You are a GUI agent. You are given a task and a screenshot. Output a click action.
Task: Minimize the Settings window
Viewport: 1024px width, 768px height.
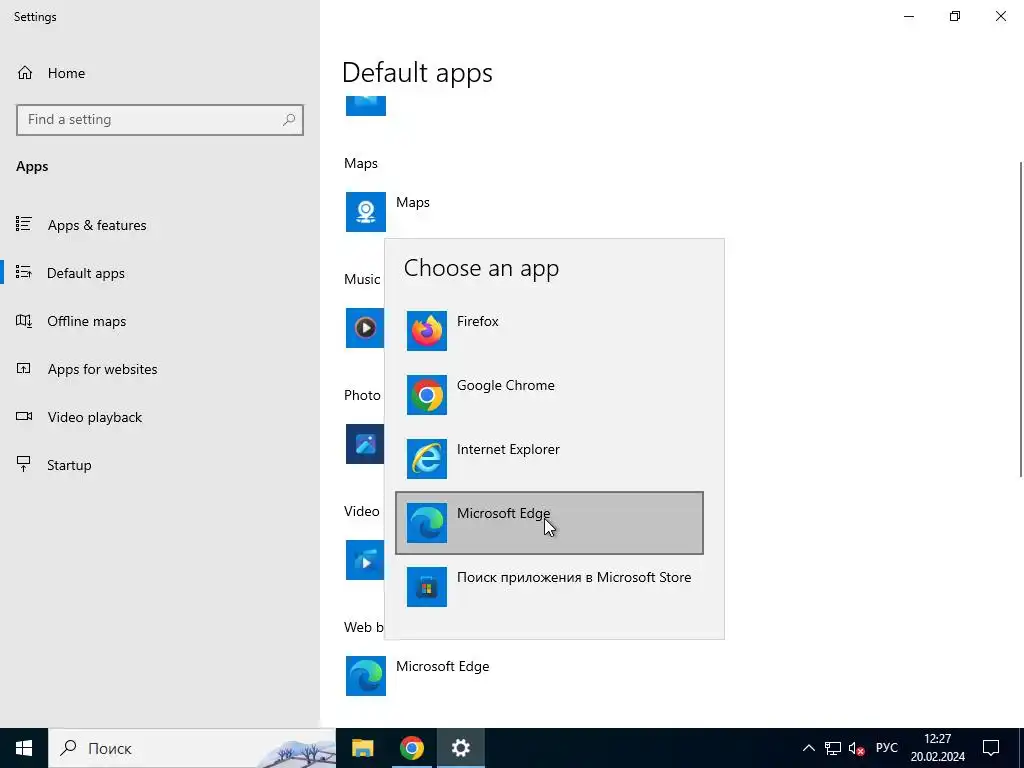coord(909,16)
